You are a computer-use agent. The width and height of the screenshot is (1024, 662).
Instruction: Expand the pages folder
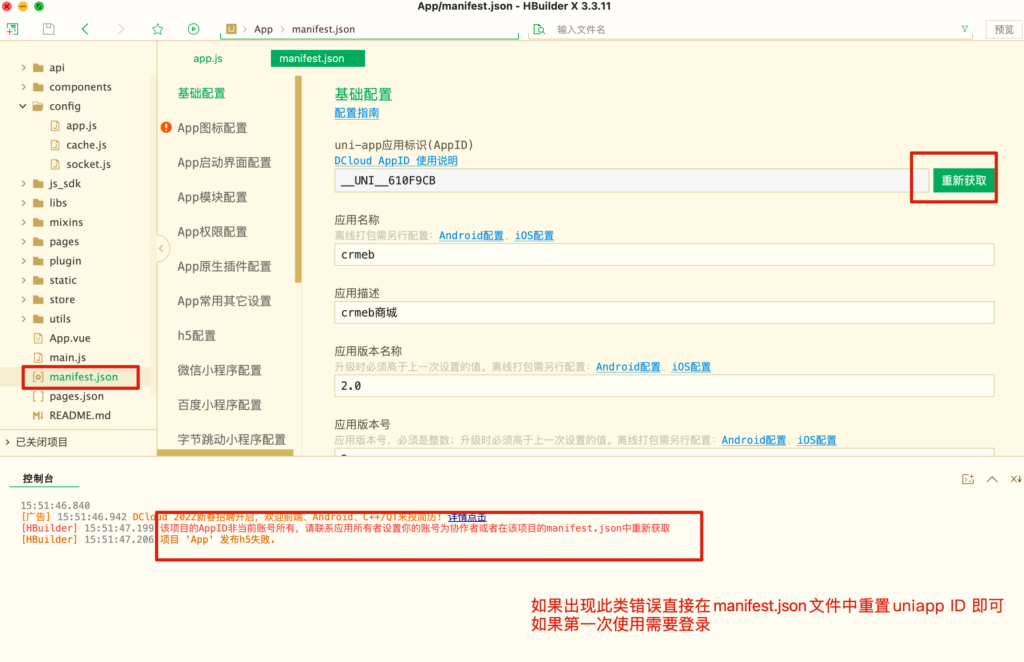24,242
